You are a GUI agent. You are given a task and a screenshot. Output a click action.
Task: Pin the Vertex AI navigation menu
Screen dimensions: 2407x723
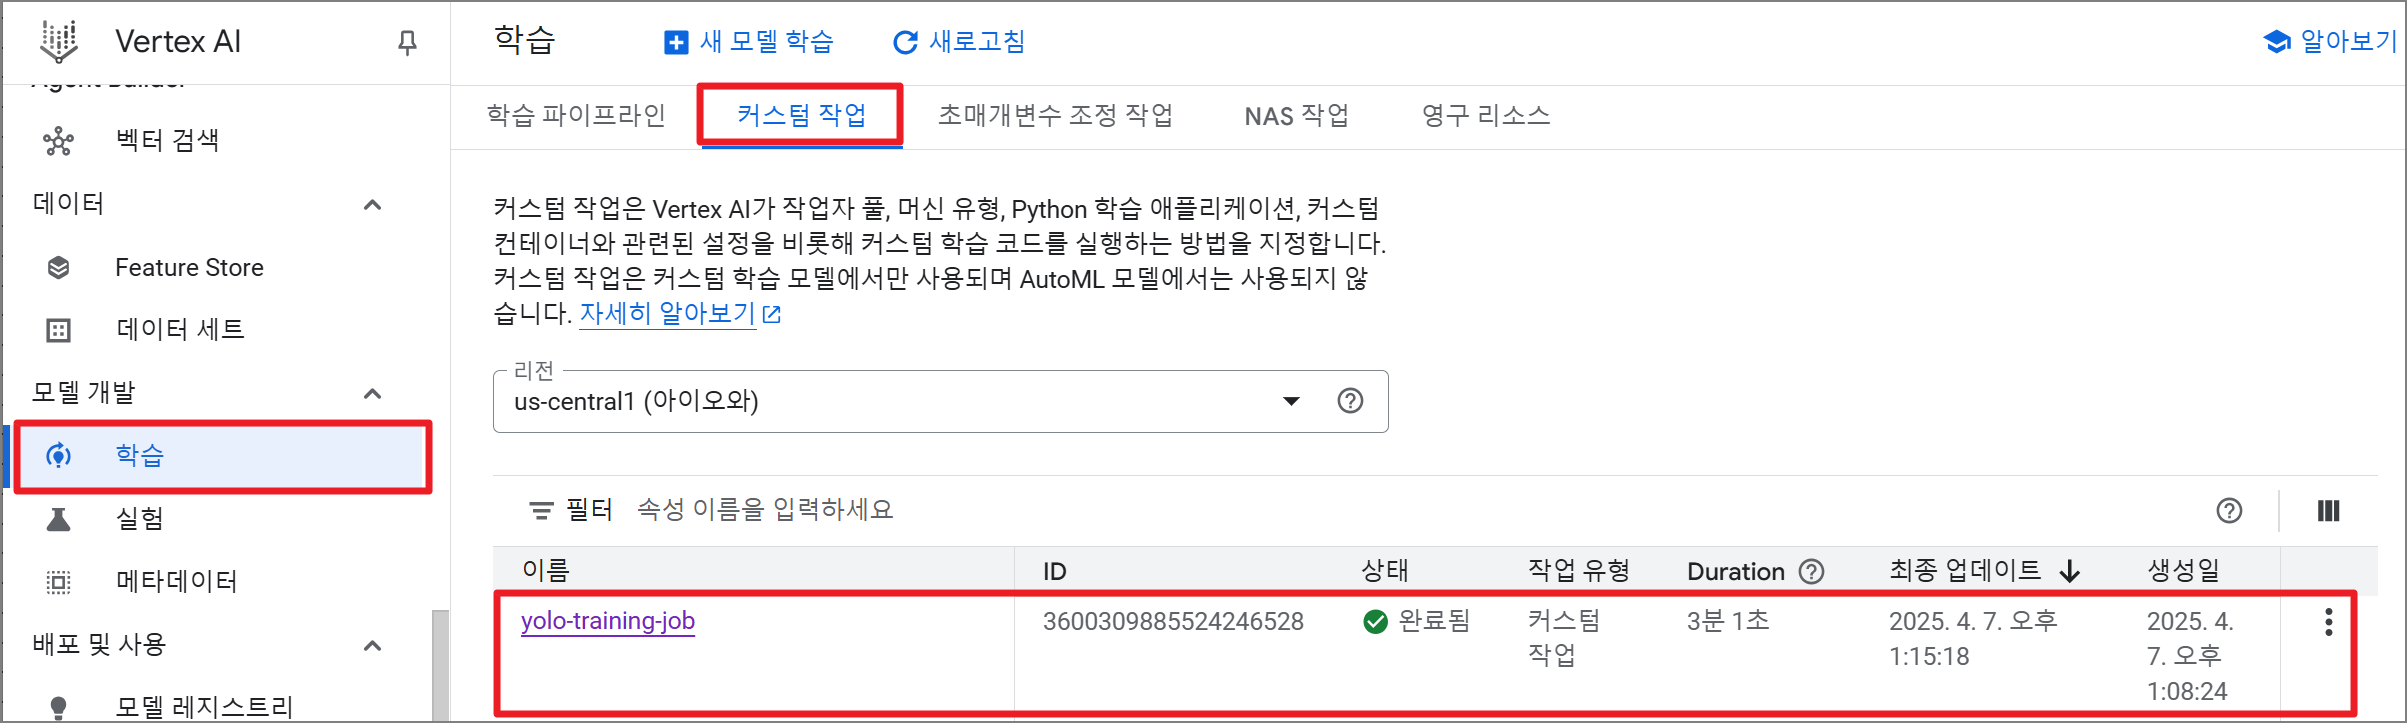point(407,42)
